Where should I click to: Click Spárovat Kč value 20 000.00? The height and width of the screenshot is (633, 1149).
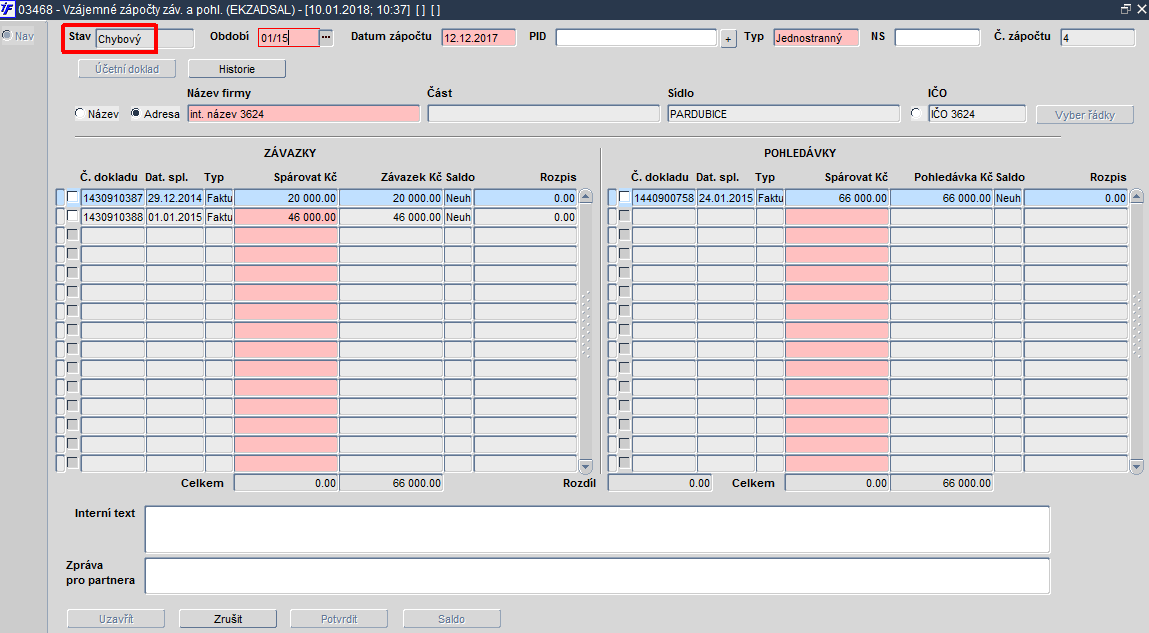286,198
